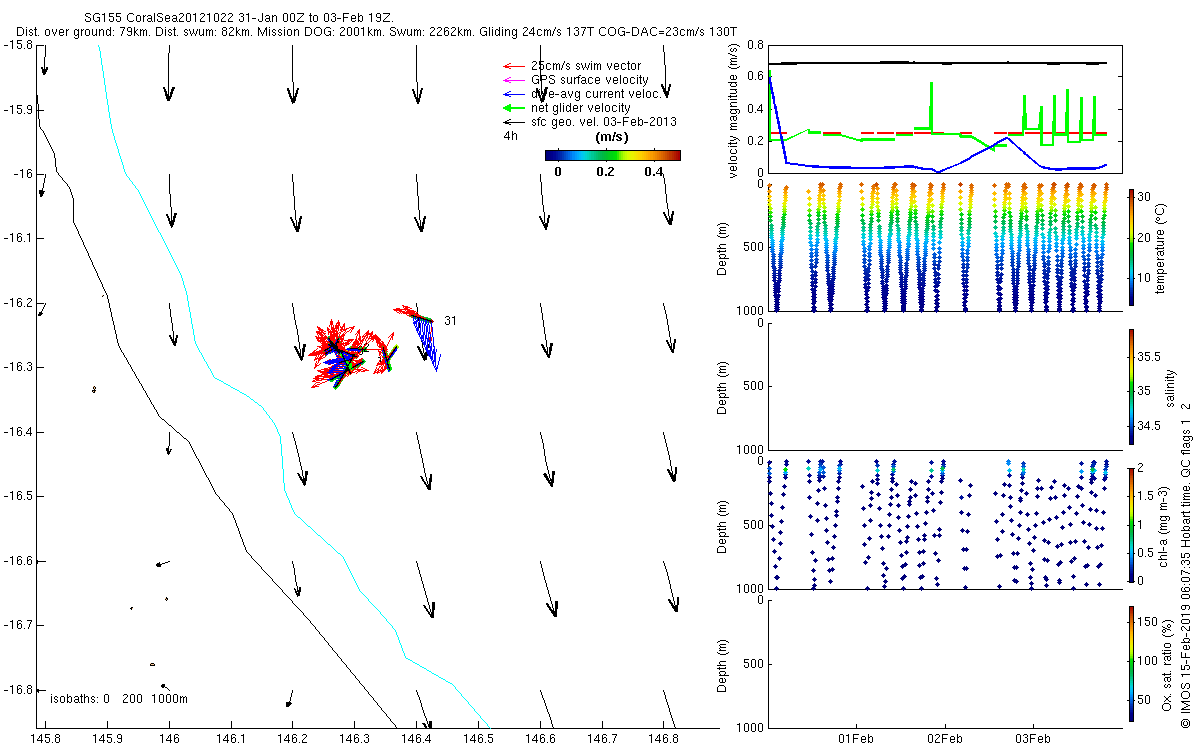Click the '150' tick on the oxygen colorbar
The width and height of the screenshot is (1200, 750).
(x=1149, y=623)
